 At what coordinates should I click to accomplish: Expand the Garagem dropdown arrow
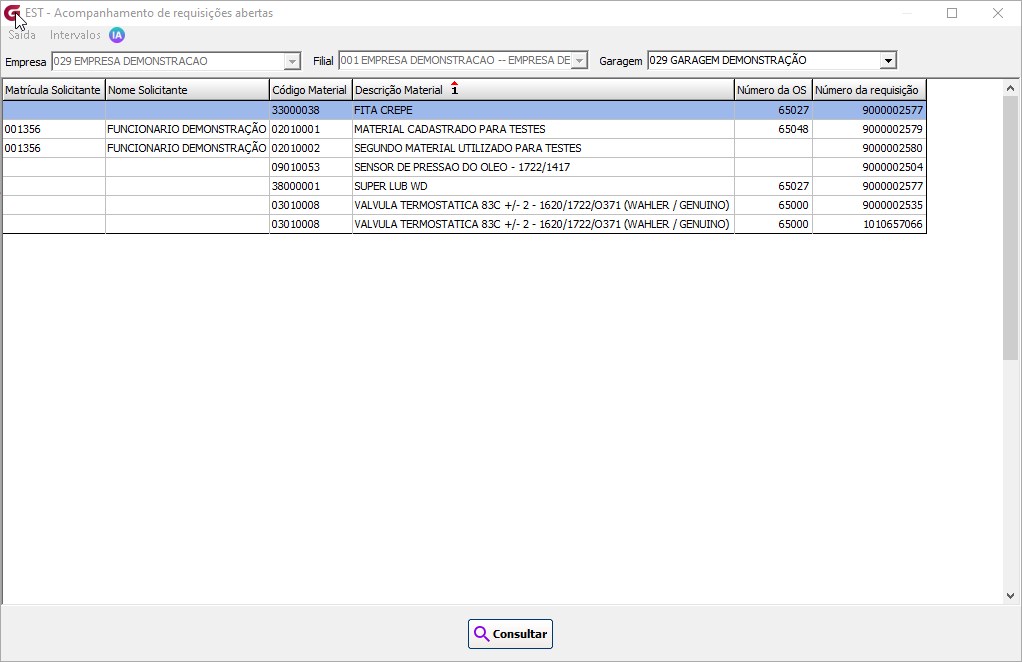888,61
